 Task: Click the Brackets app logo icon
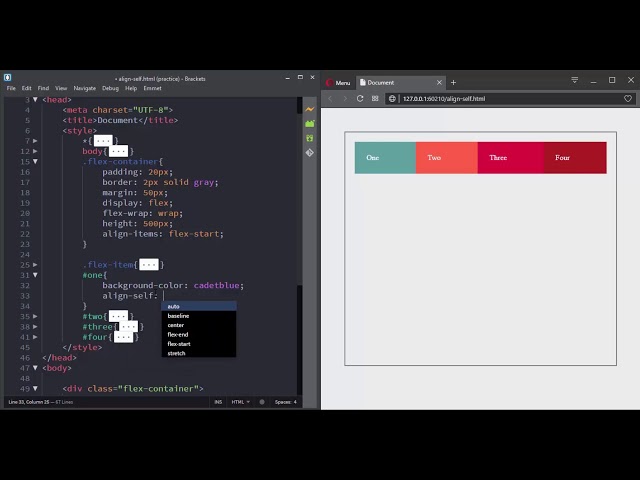click(x=7, y=77)
